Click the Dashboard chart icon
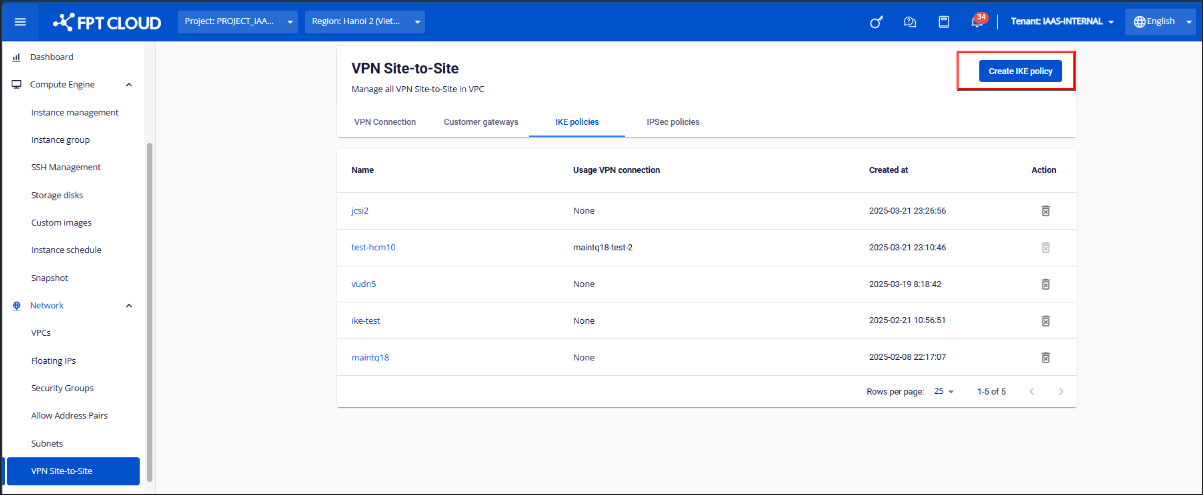The height and width of the screenshot is (495, 1203). tap(17, 57)
